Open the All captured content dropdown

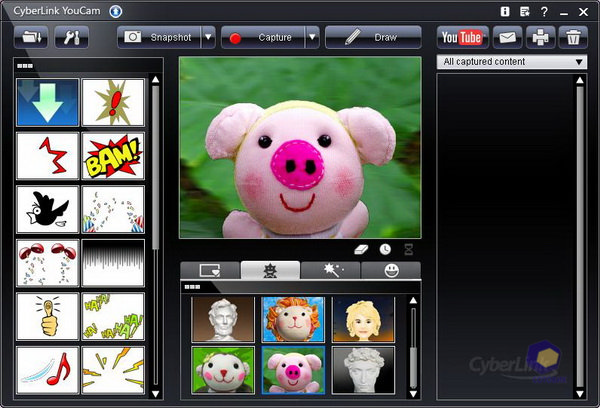(511, 62)
